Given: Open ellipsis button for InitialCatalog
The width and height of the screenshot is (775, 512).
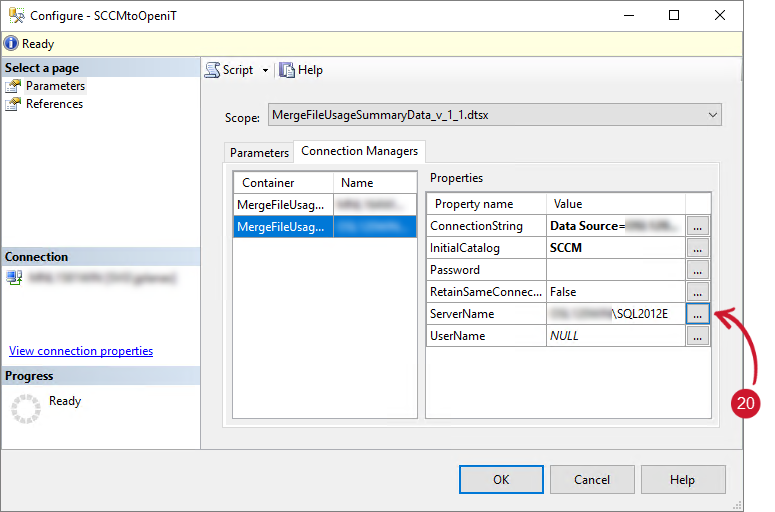Looking at the screenshot, I should point(697,248).
